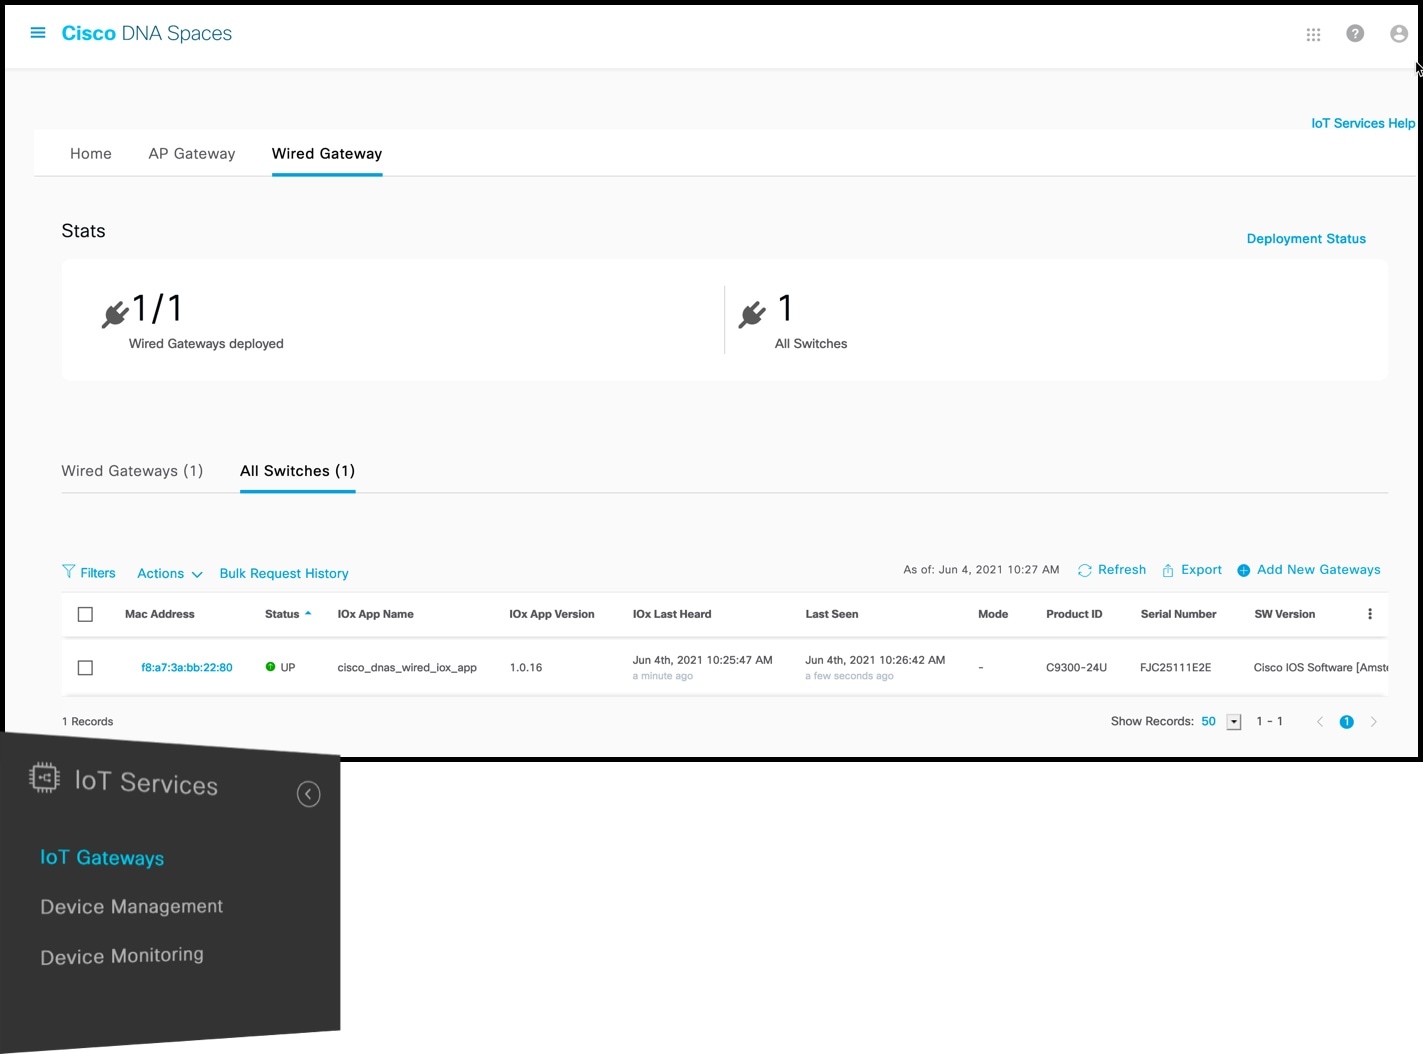Click the Filters funnel icon
The height and width of the screenshot is (1054, 1423).
pos(68,572)
